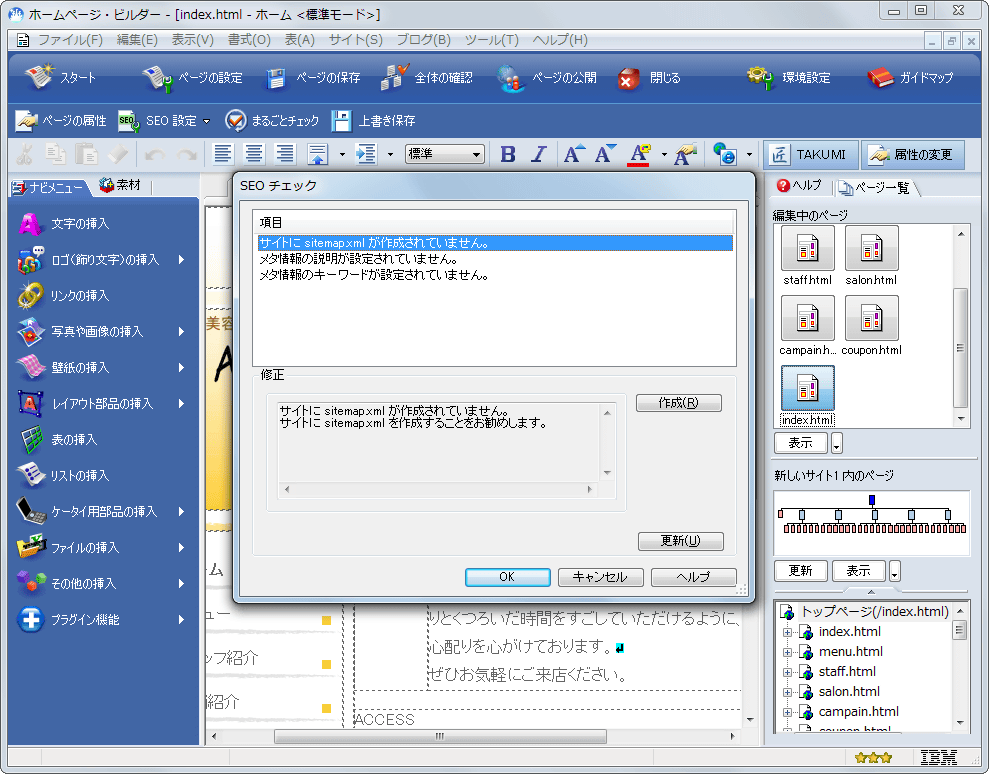The height and width of the screenshot is (774, 989).
Task: Open 環境設定 preferences
Action: click(x=760, y=78)
